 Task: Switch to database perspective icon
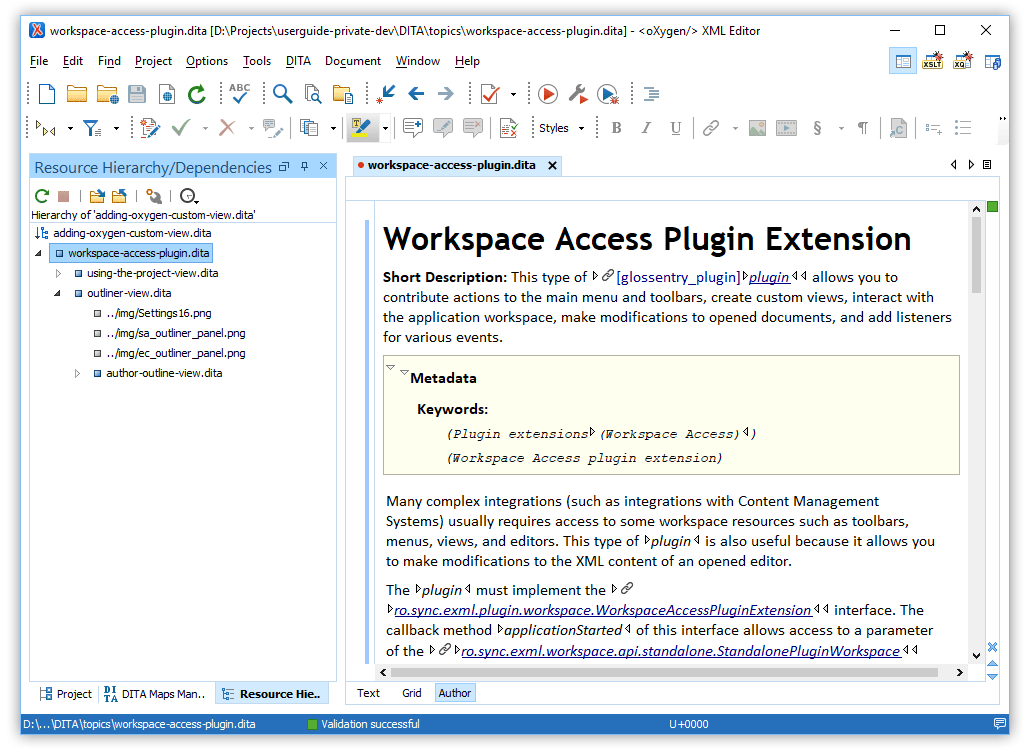(993, 62)
